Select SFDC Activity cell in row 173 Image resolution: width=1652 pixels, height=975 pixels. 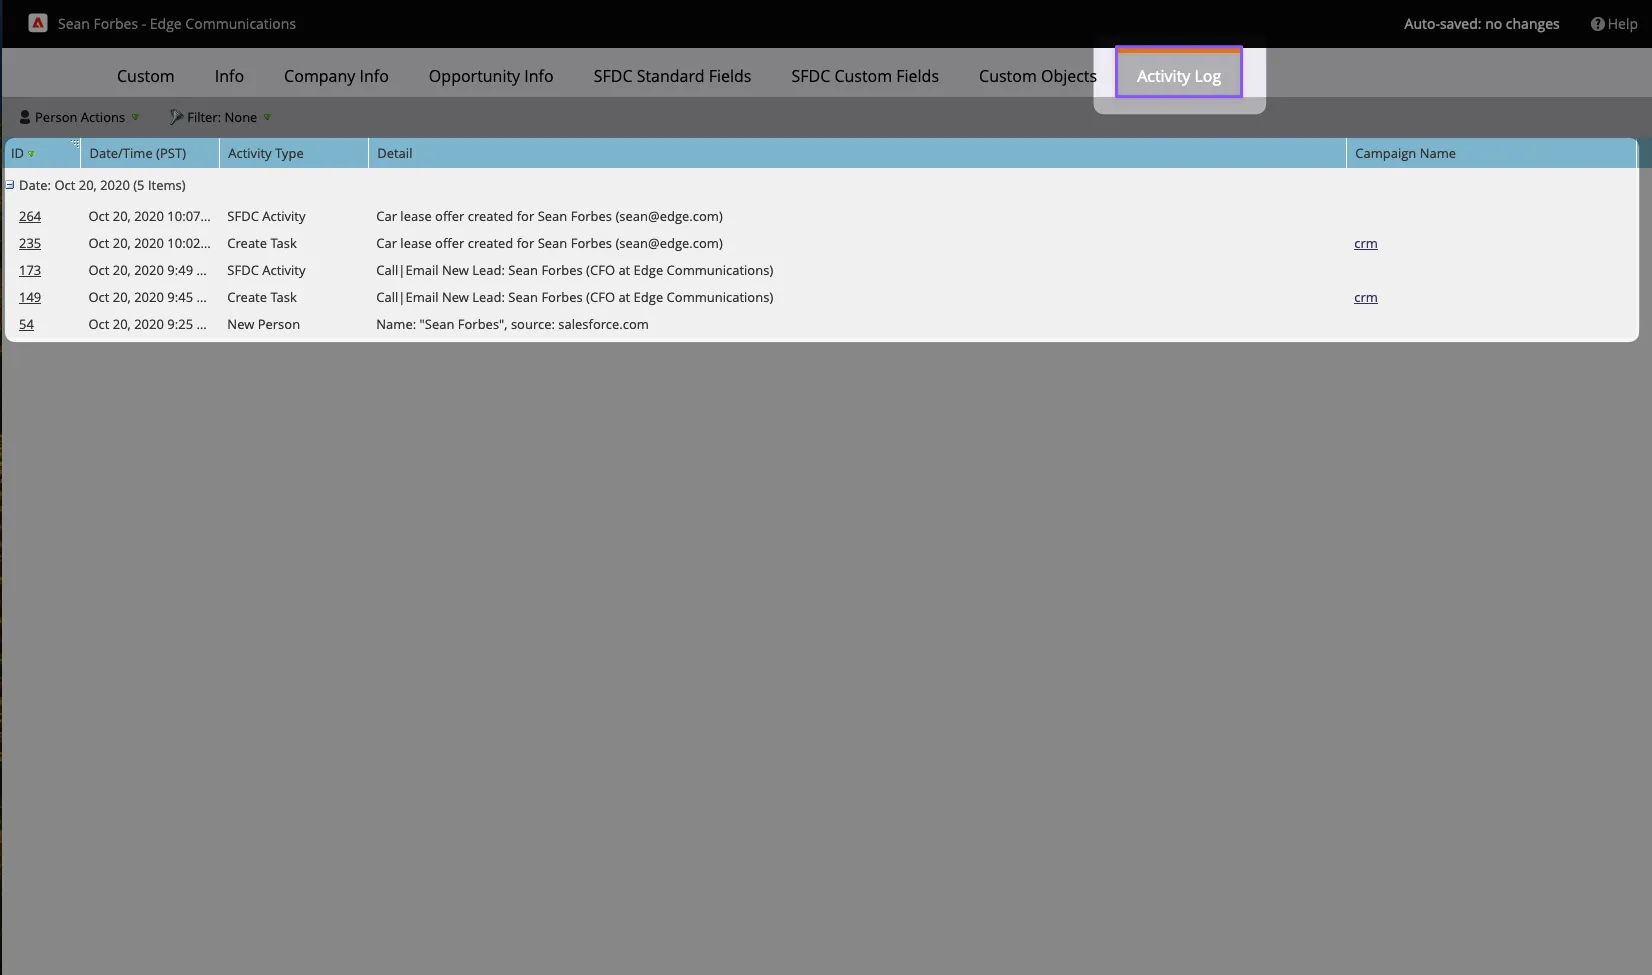click(266, 270)
